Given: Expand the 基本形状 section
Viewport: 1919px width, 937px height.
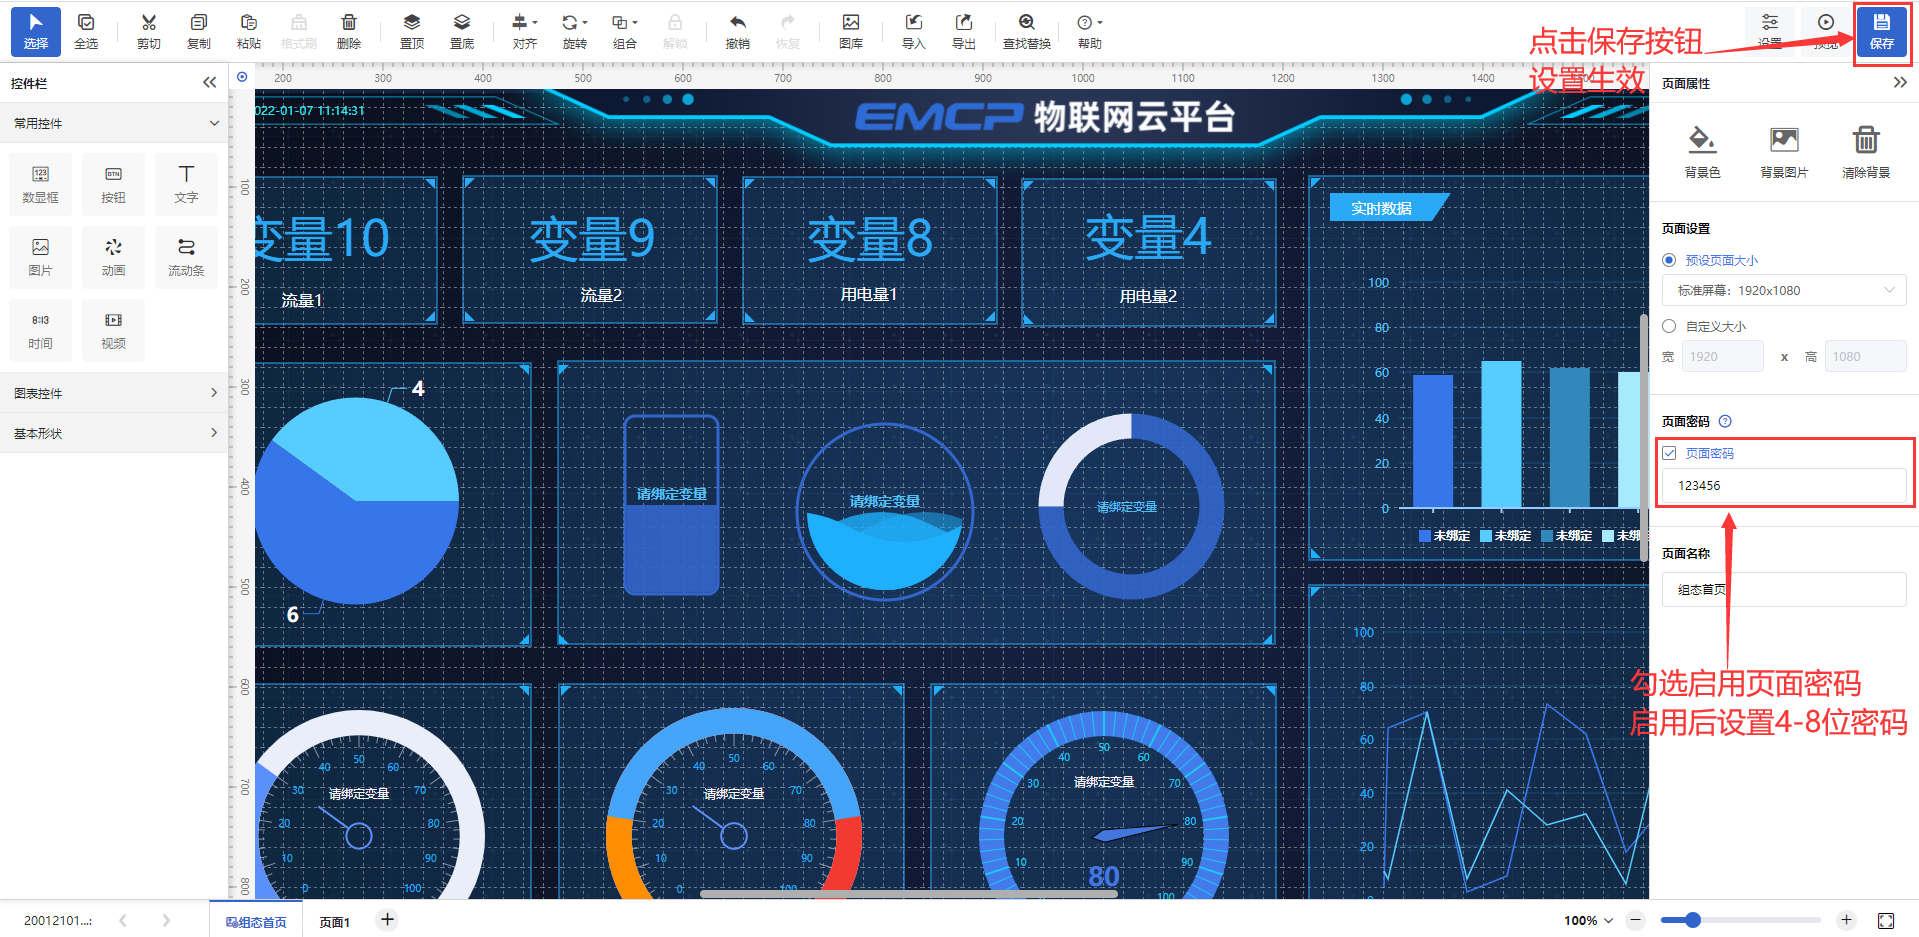Looking at the screenshot, I should [114, 433].
